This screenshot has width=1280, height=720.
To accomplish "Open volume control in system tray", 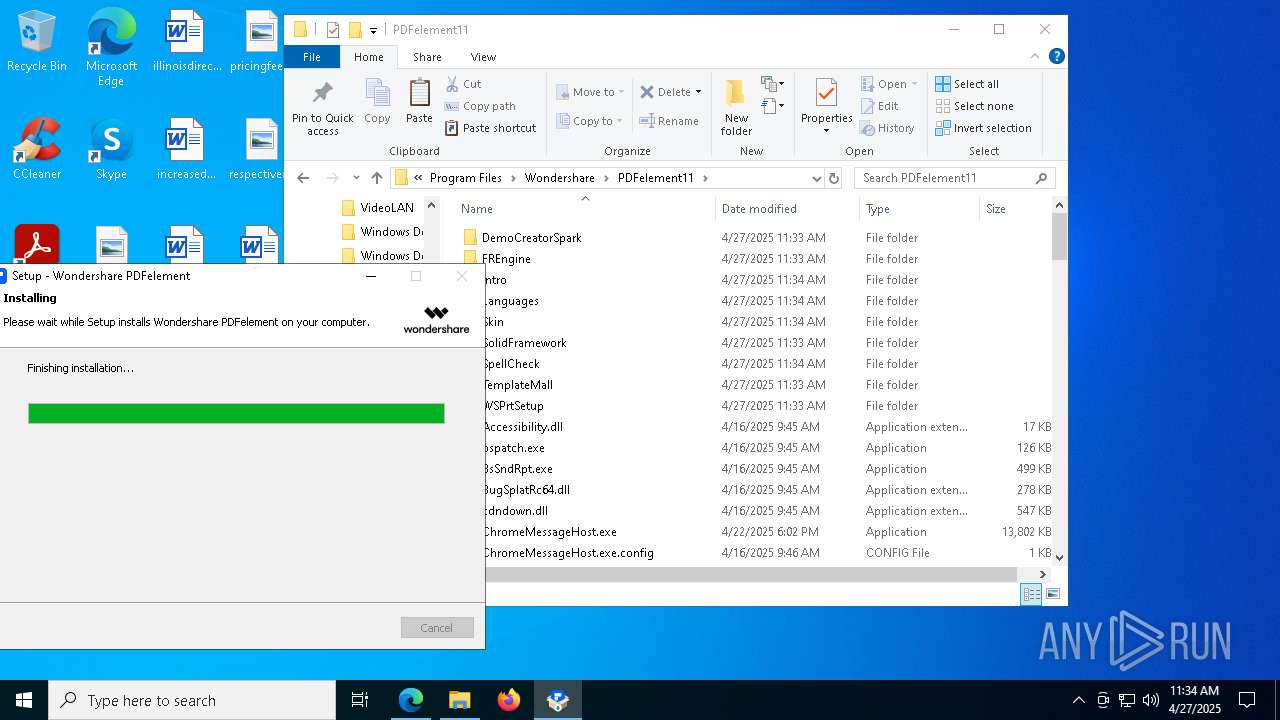I will coord(1150,700).
